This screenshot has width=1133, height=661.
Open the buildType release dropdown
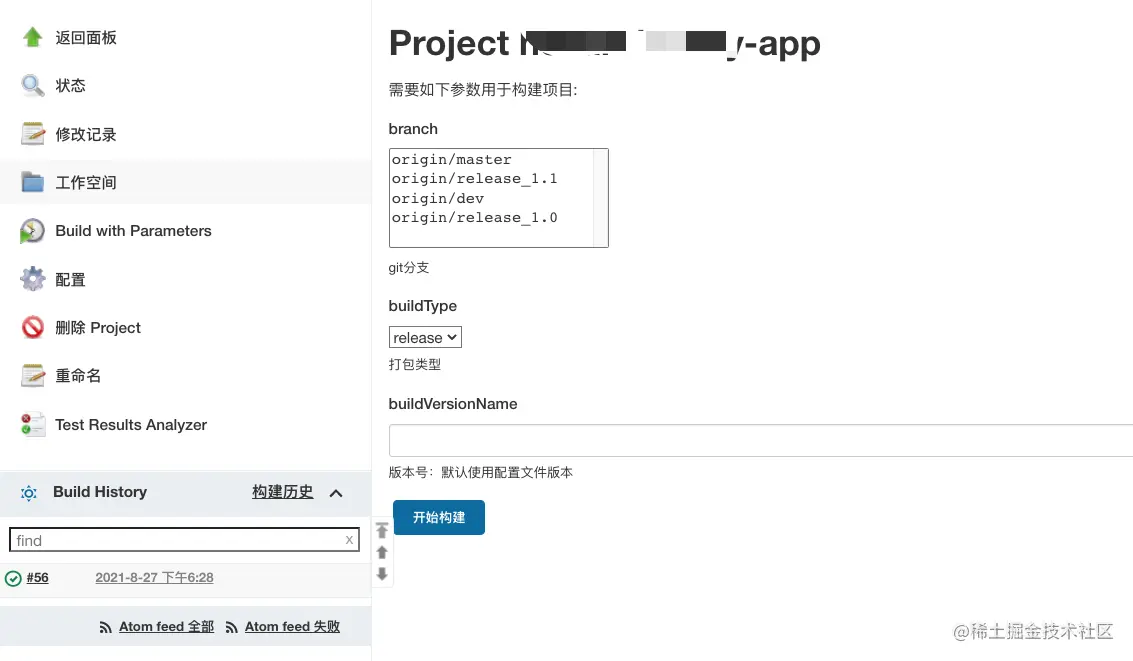pos(425,337)
